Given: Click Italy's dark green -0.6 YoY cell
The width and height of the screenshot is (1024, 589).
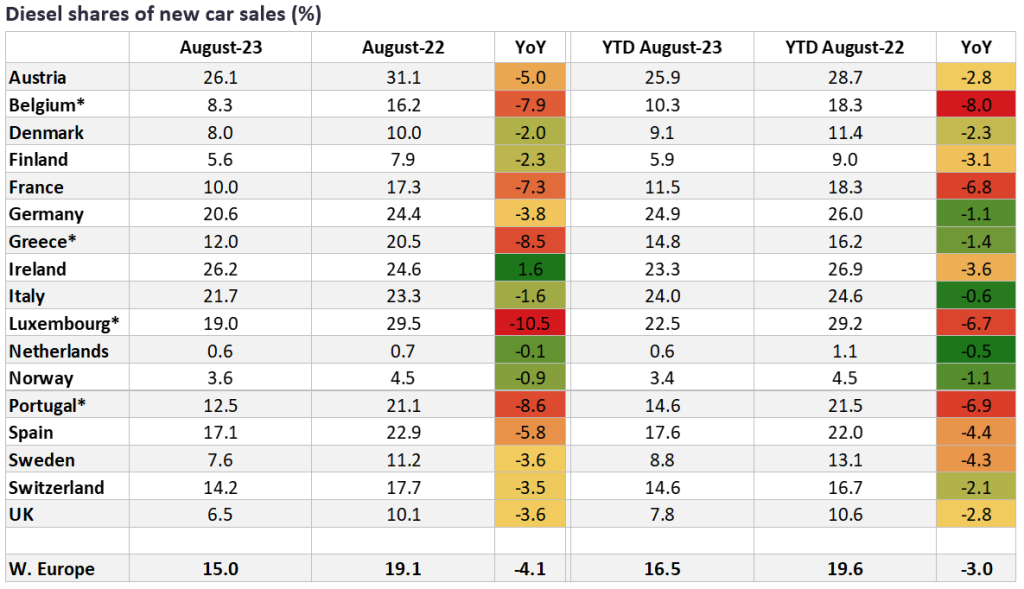Looking at the screenshot, I should click(975, 297).
